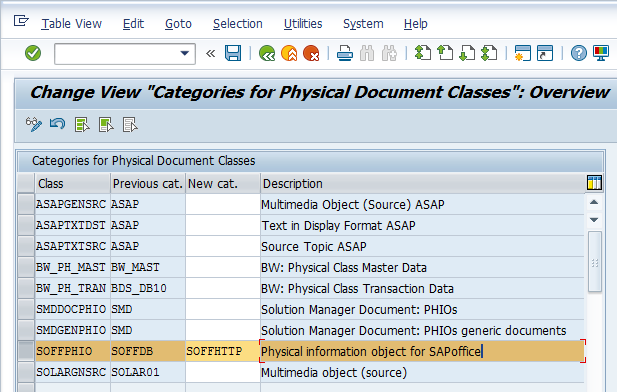Screen dimensions: 617x392
Task: Select row ASAPTXTSRC via row selector
Action: point(26,246)
